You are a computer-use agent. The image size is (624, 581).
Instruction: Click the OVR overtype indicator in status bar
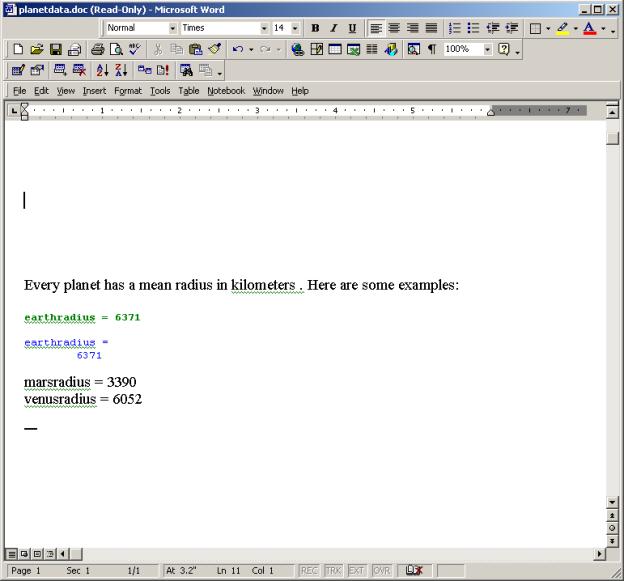381,571
